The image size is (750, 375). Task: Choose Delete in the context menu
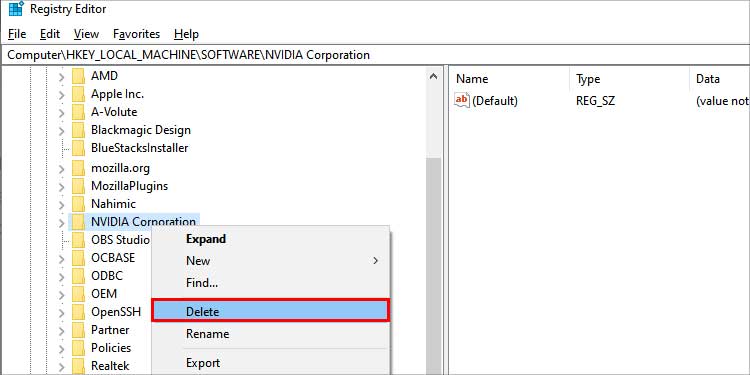click(271, 311)
